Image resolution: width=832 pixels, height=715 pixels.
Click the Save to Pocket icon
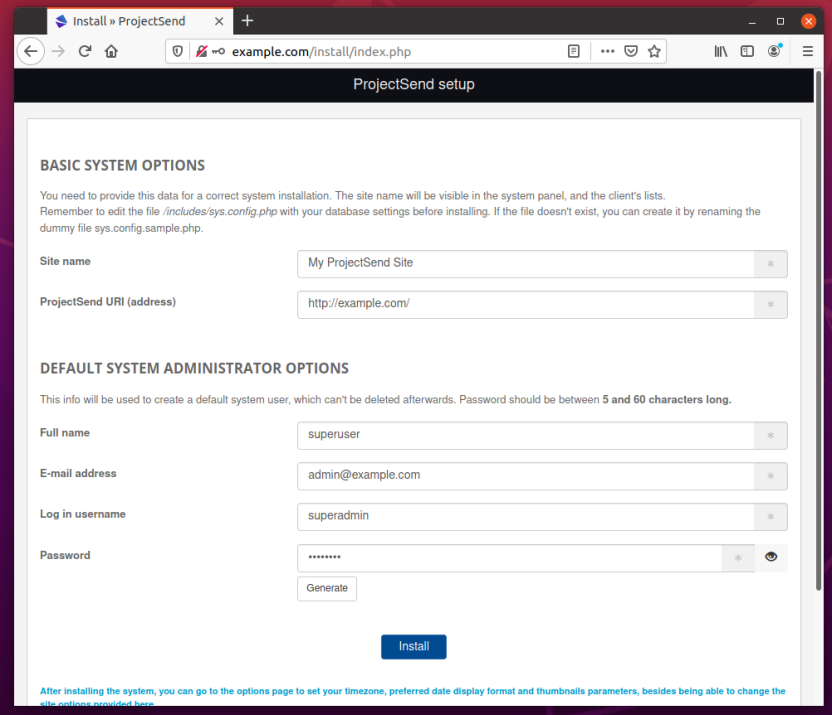[631, 52]
